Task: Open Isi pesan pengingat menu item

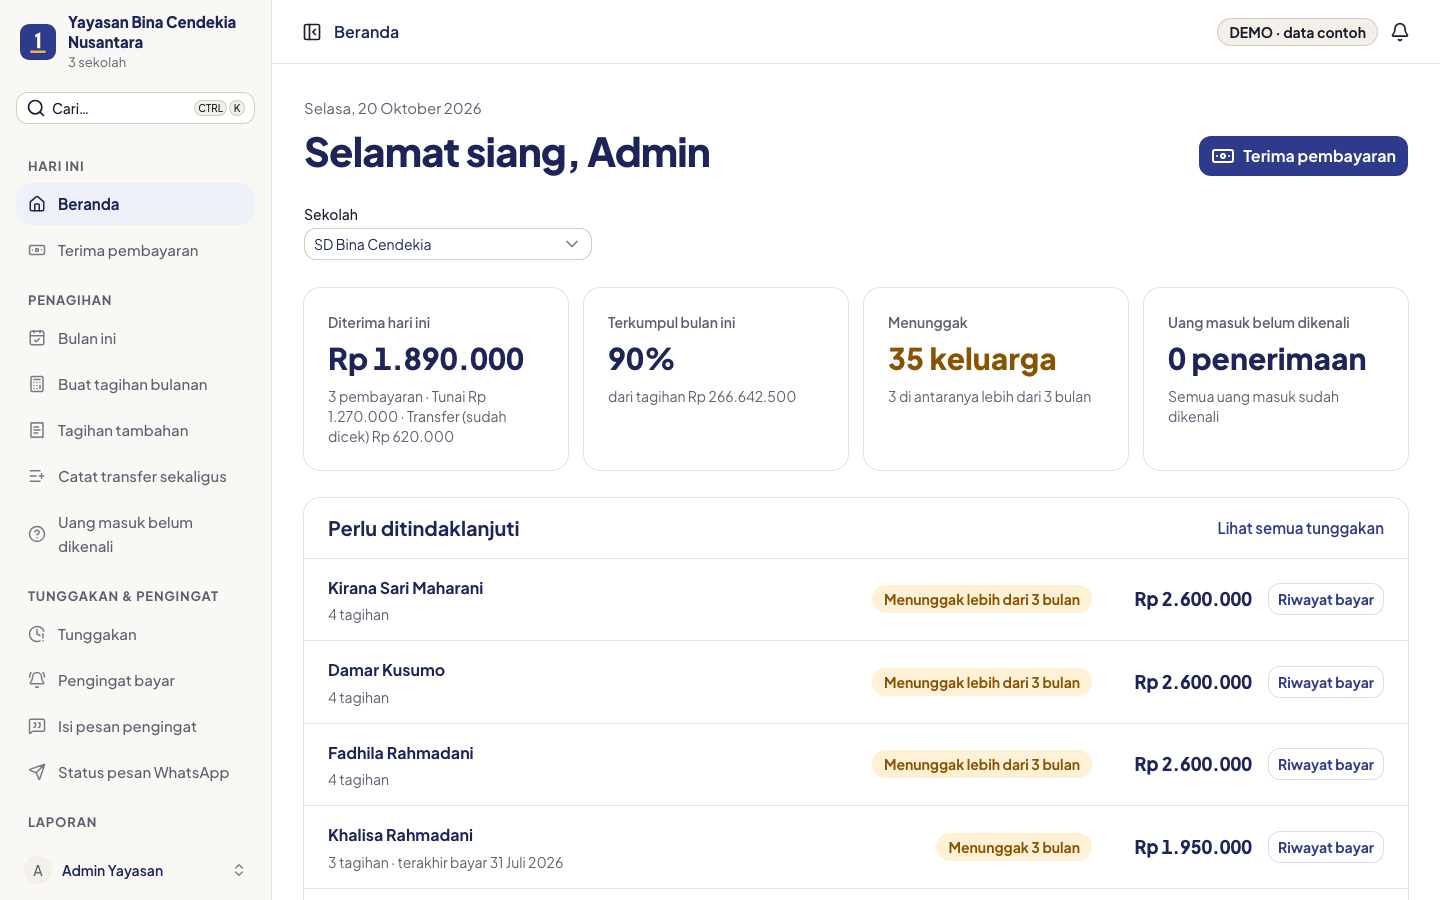Action: coord(136,726)
